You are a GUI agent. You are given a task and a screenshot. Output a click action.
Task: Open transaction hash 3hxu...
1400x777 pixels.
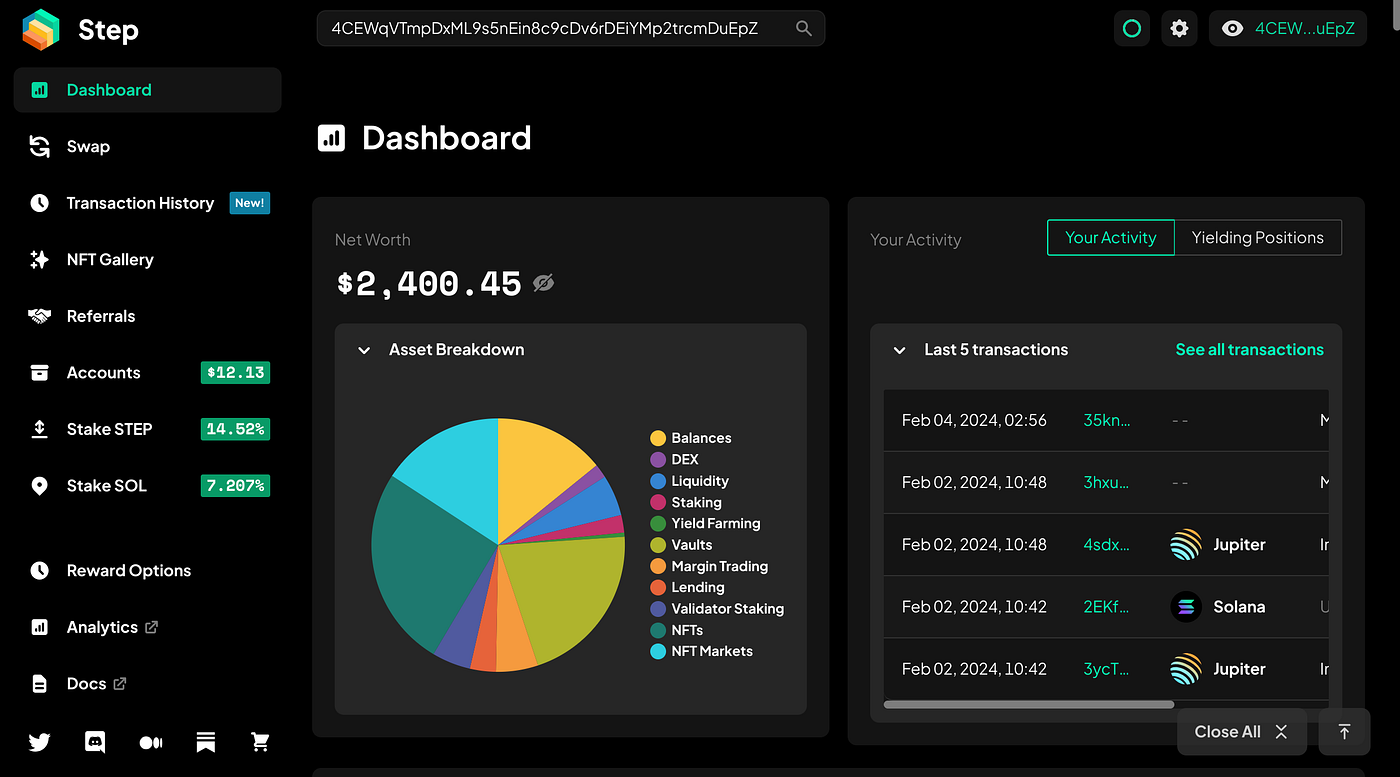pyautogui.click(x=1107, y=482)
